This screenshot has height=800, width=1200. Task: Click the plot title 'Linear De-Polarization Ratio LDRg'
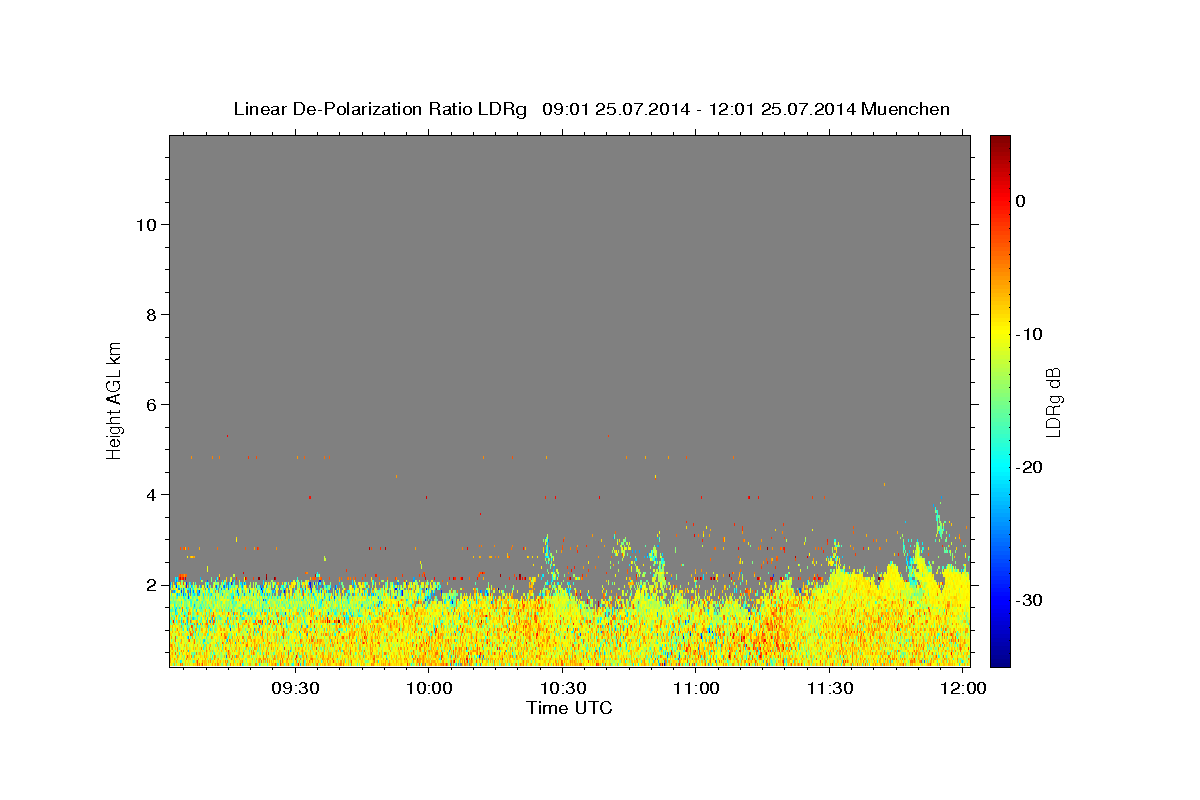tap(380, 109)
